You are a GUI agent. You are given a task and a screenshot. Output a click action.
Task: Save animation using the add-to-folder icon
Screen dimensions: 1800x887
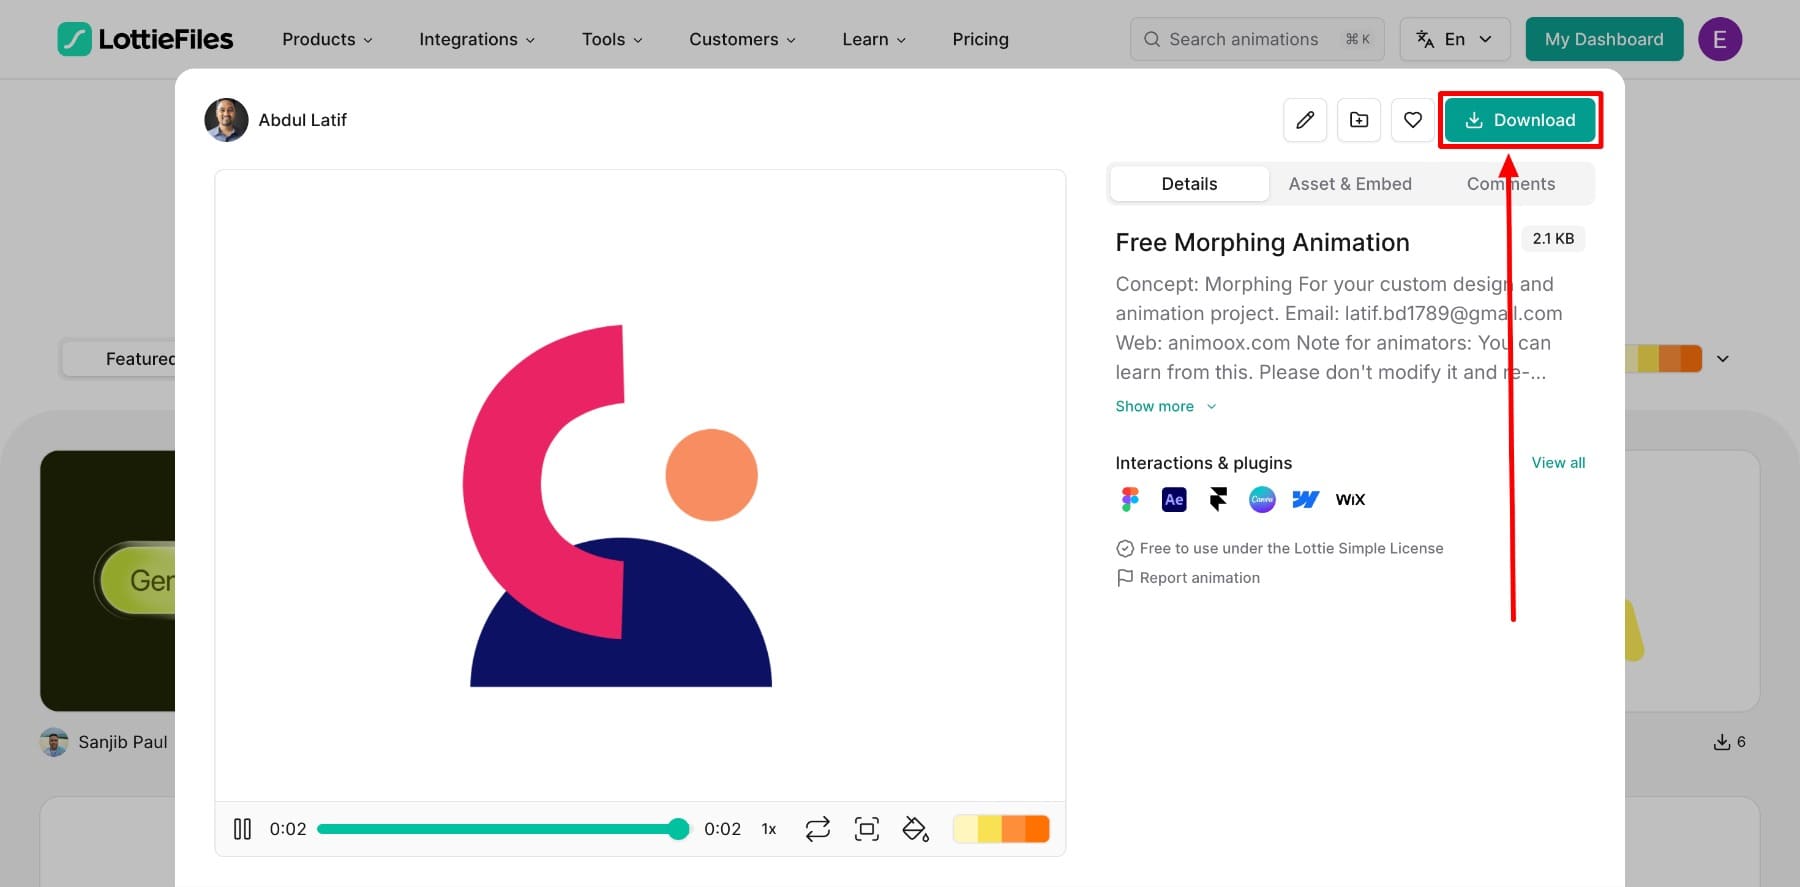tap(1359, 120)
